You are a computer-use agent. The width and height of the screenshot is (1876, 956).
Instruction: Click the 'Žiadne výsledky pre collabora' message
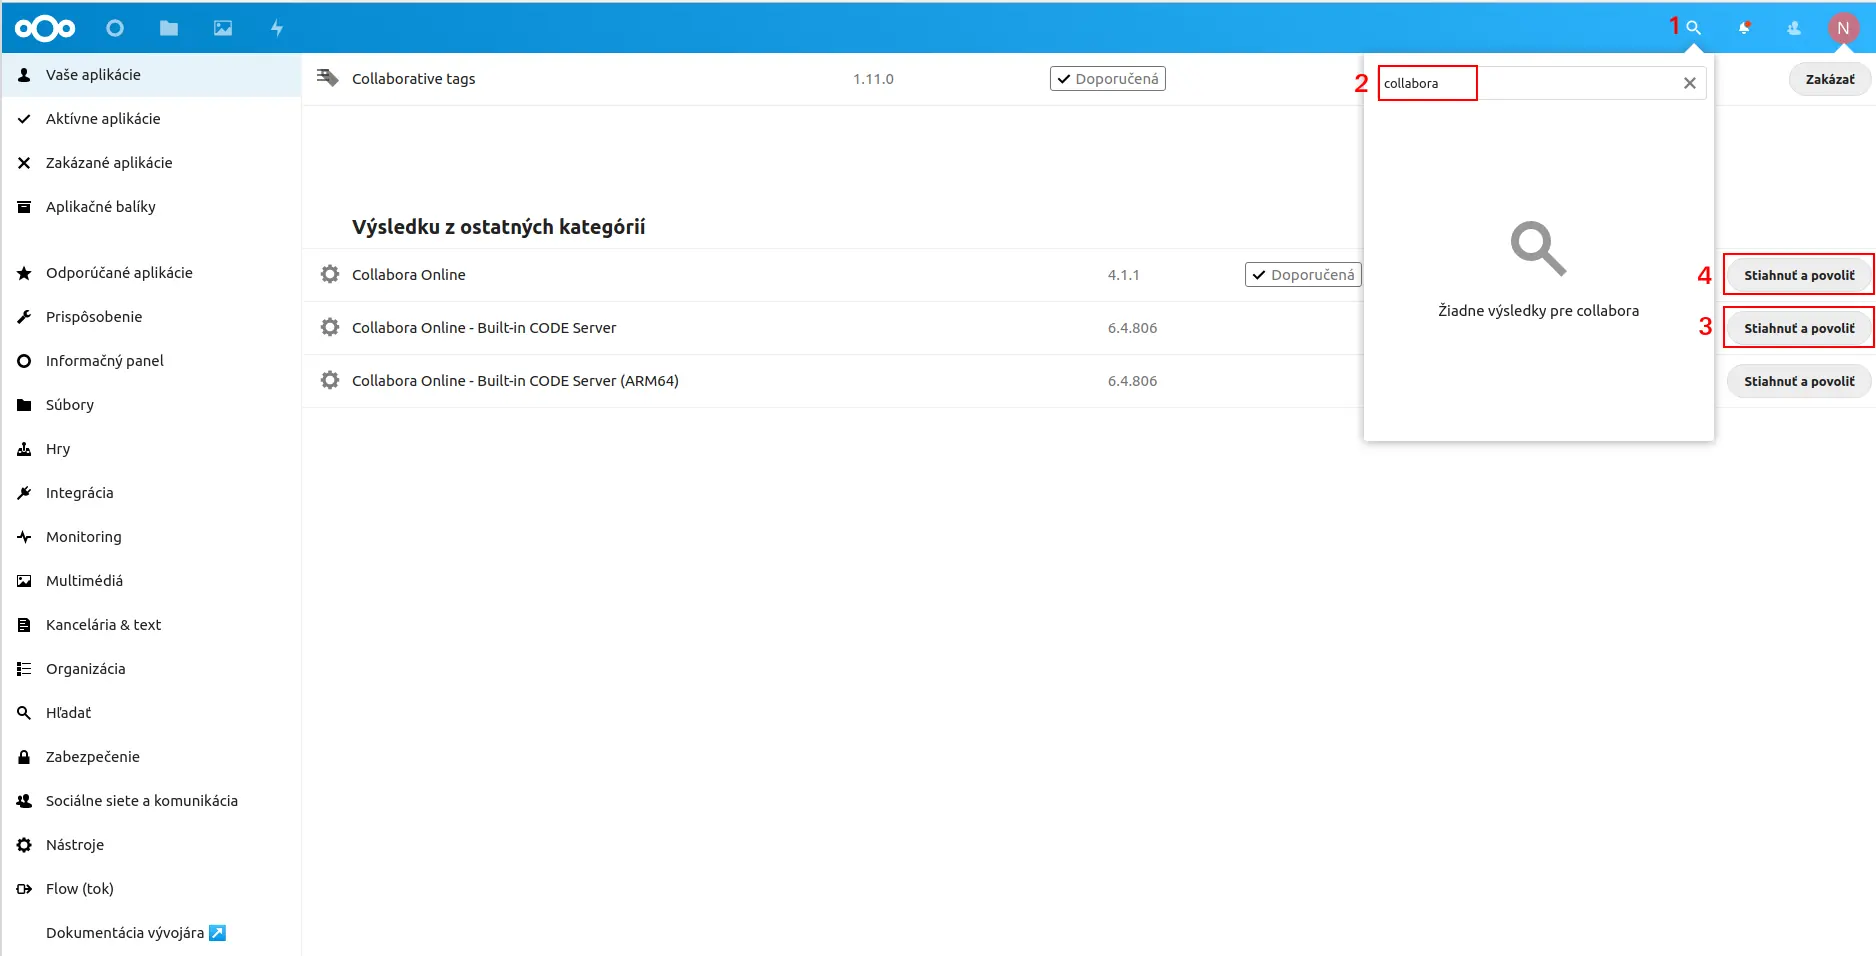(x=1538, y=311)
